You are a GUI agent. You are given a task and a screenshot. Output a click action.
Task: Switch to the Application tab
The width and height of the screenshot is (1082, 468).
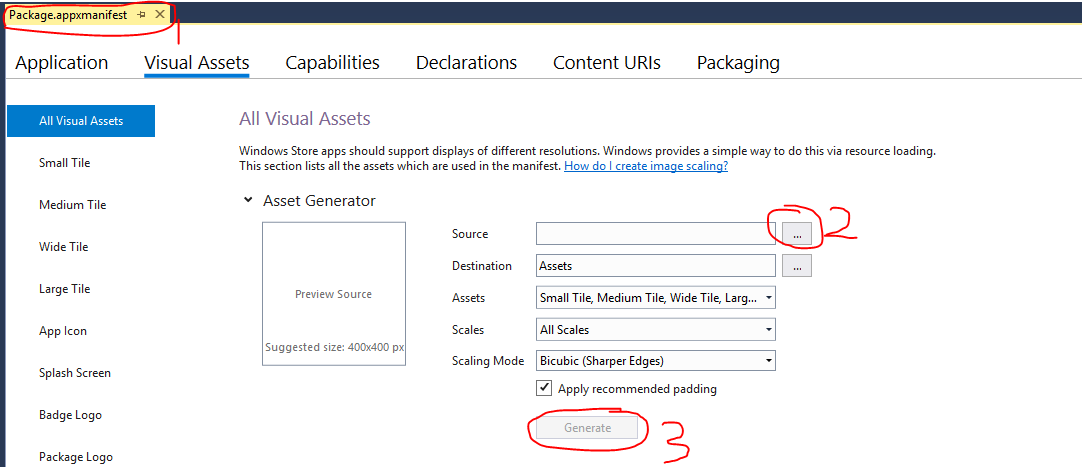pos(62,63)
